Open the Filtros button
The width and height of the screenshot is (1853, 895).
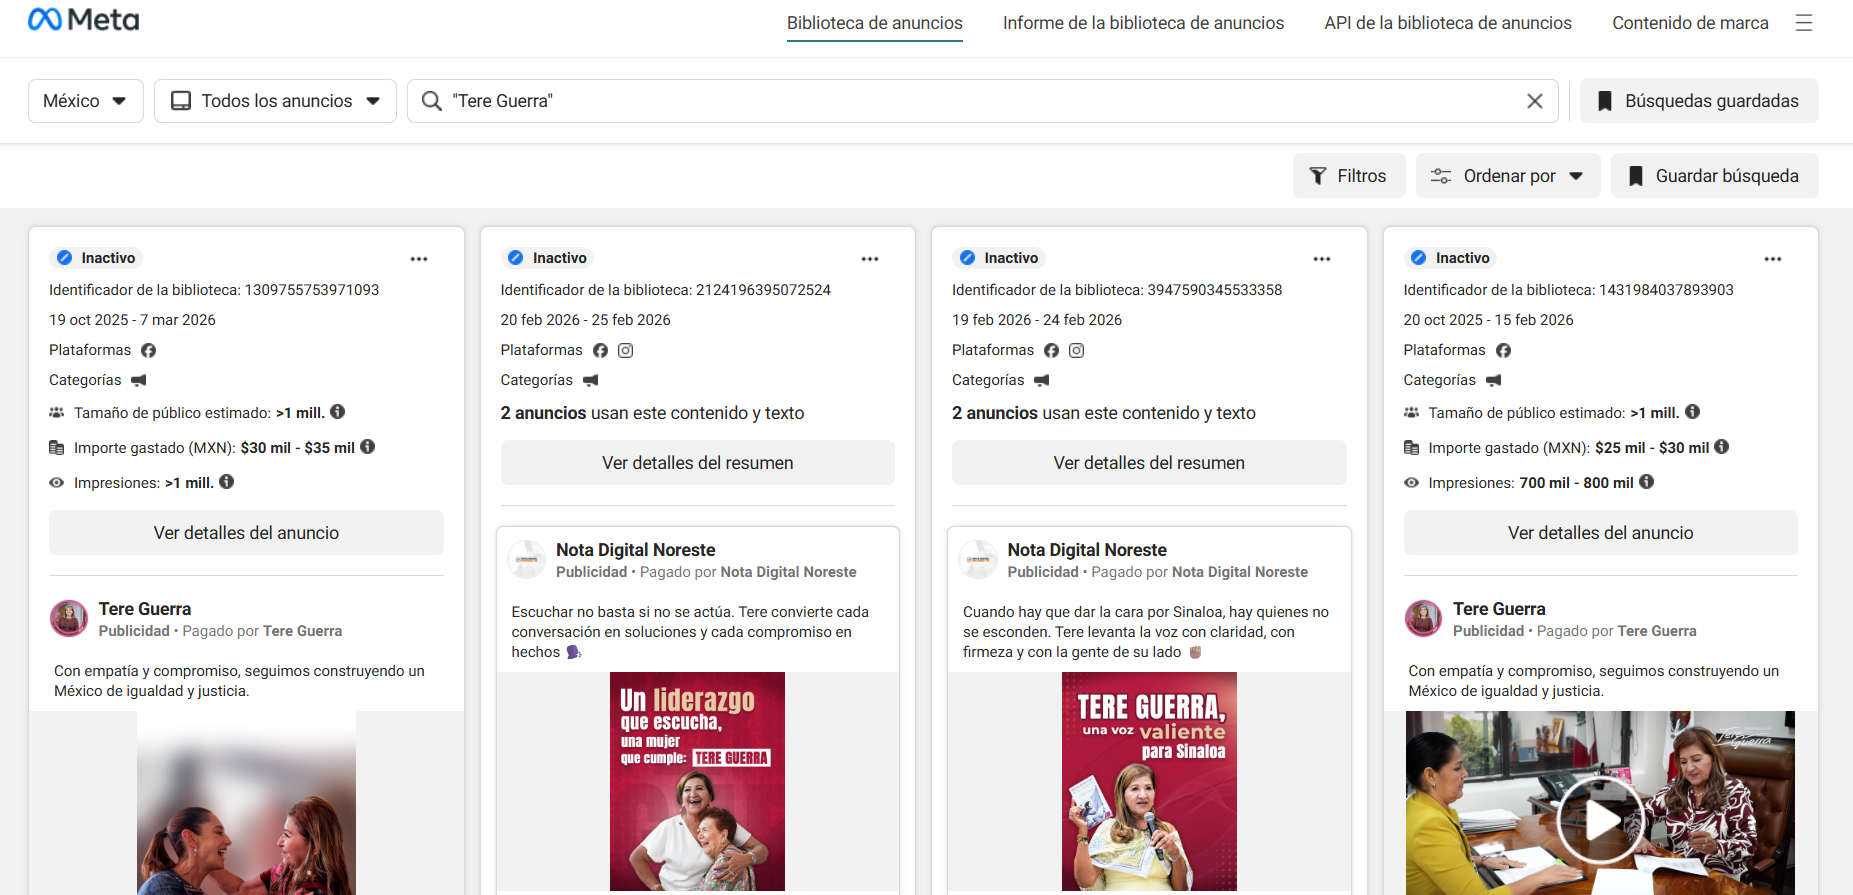[1348, 176]
